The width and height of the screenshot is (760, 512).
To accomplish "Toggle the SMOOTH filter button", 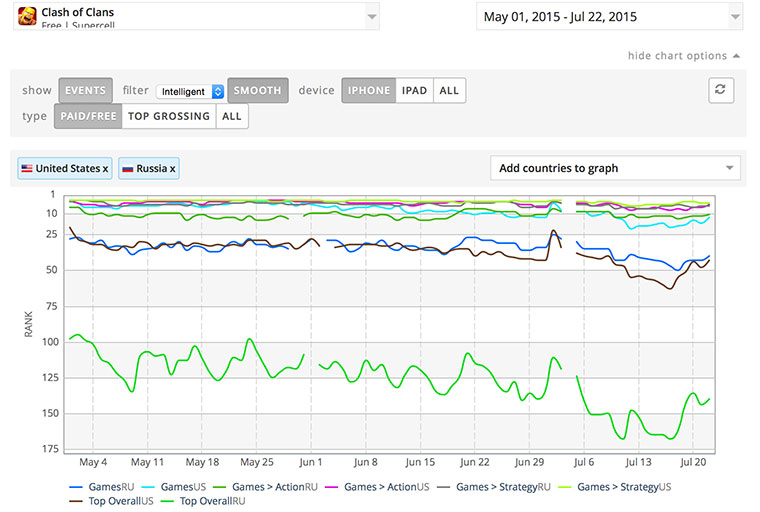I will [258, 90].
